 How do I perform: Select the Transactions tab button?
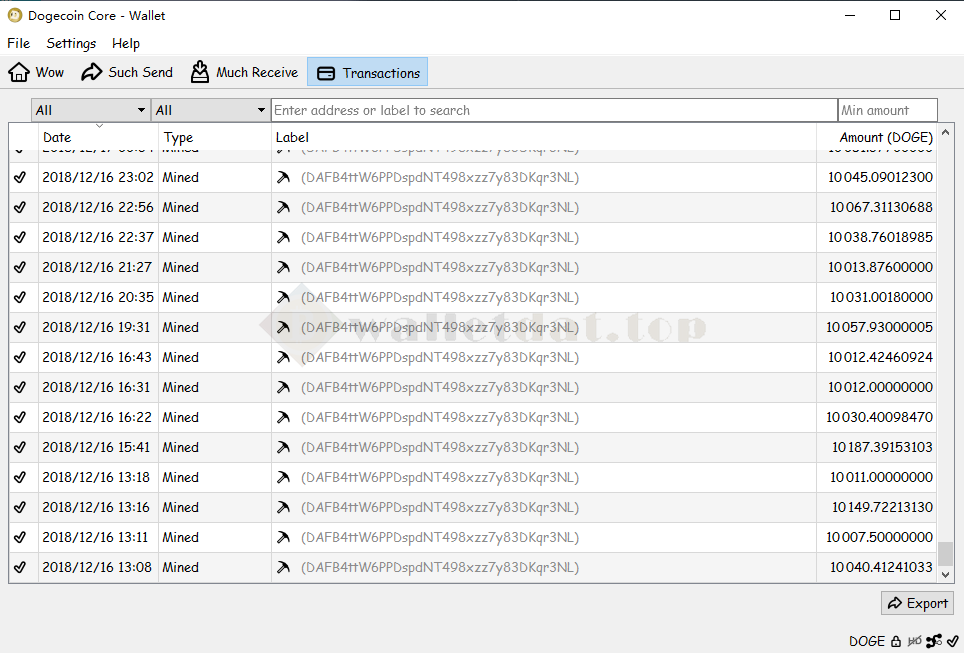[368, 72]
